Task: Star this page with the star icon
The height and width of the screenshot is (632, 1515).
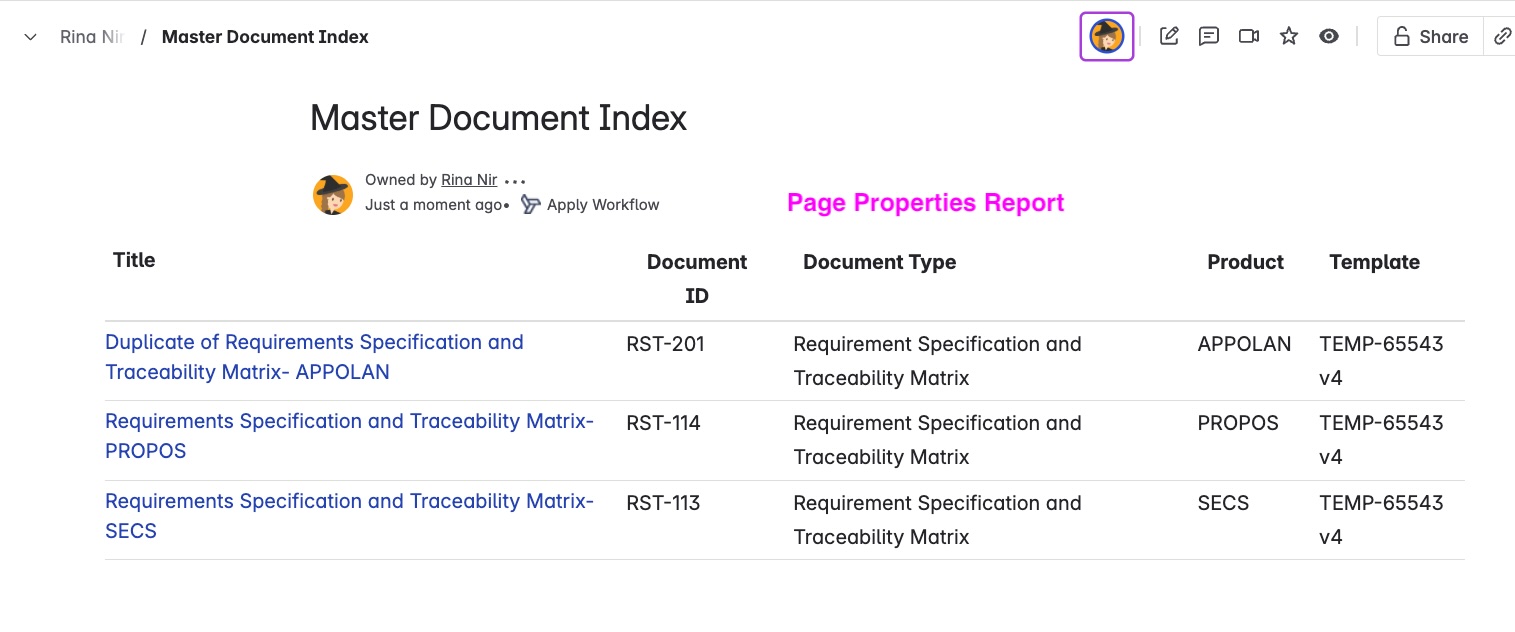Action: 1289,37
